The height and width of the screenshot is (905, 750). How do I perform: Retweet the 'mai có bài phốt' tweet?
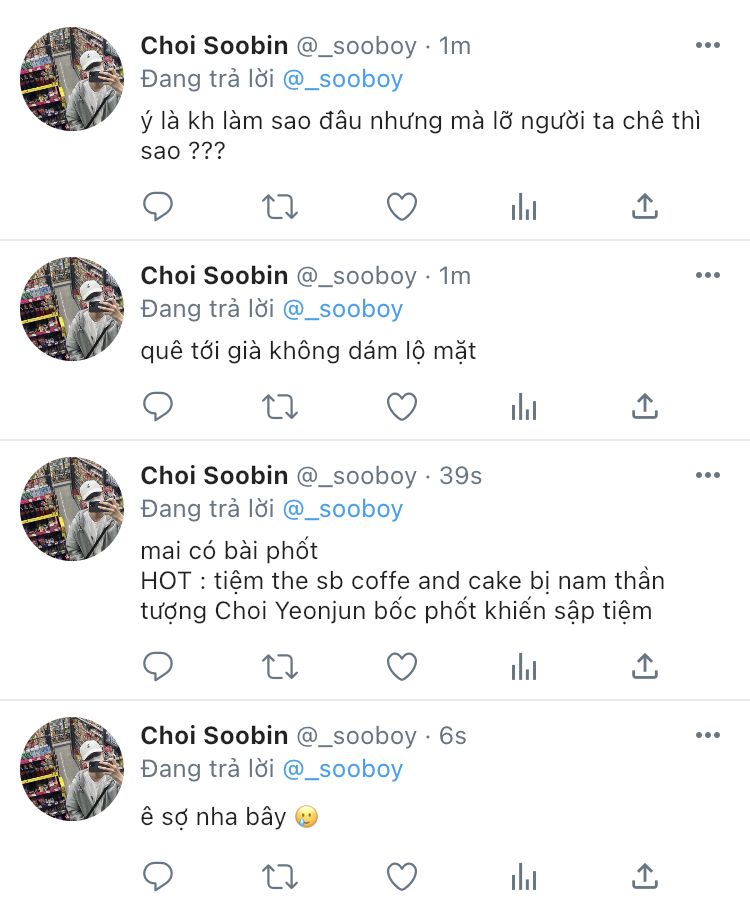click(280, 667)
